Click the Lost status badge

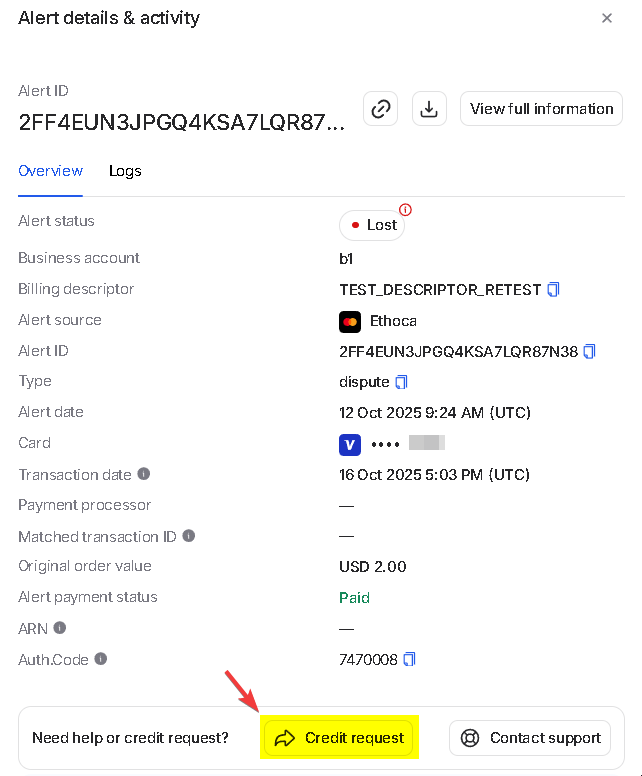(x=372, y=225)
